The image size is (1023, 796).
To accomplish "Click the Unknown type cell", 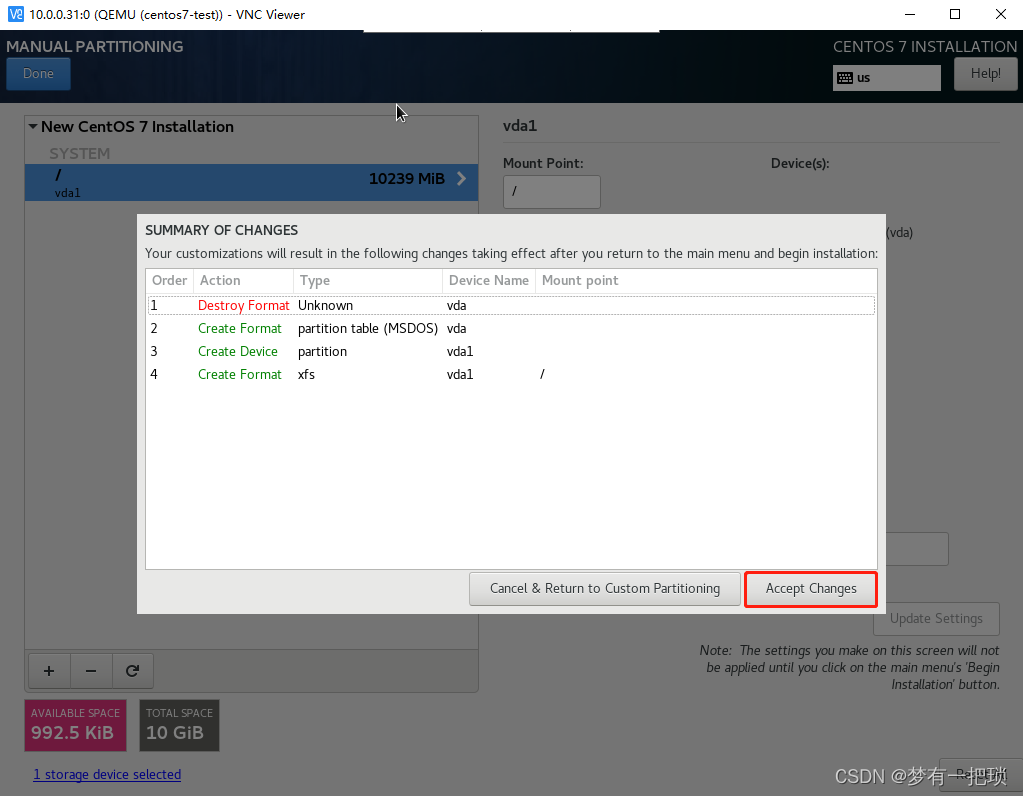I will click(x=326, y=305).
